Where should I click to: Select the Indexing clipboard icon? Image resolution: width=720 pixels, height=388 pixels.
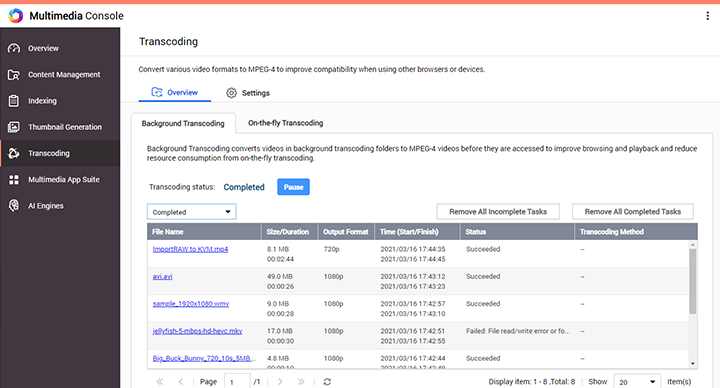click(x=14, y=101)
